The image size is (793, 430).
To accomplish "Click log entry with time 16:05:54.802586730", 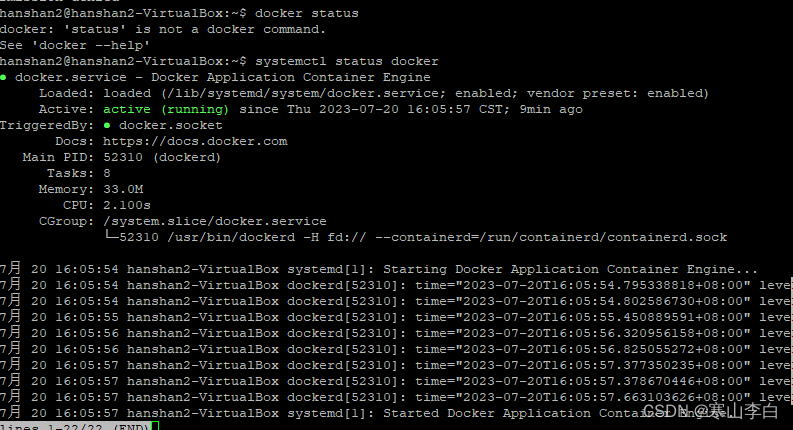I will [x=394, y=302].
